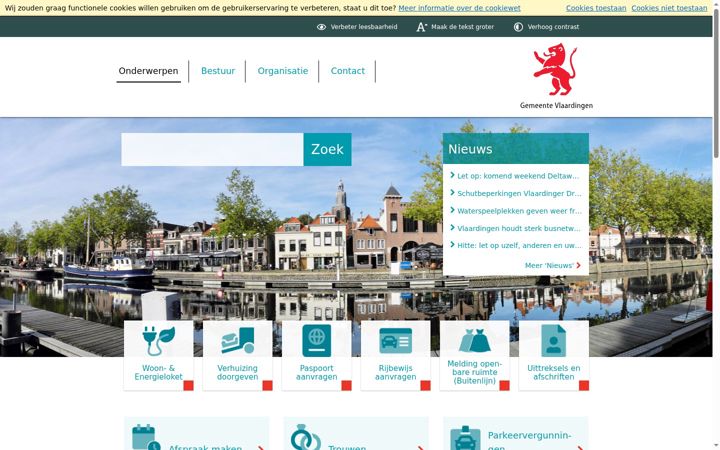This screenshot has height=450, width=720.
Task: Click 'Melding openbare ruimte (Buitenlijn)' label
Action: 474,372
